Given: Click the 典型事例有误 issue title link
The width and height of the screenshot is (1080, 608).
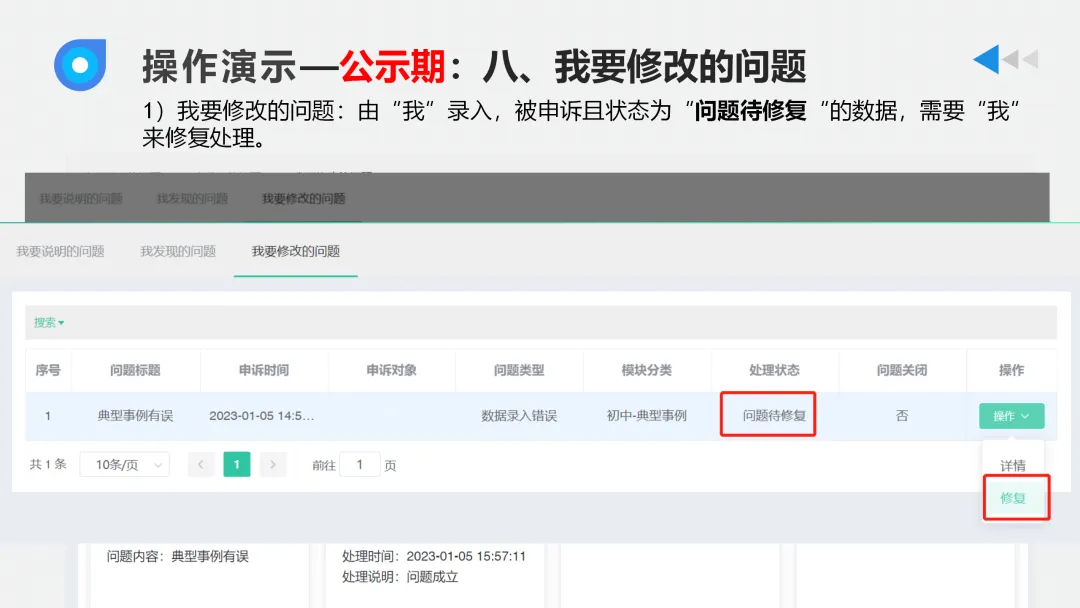Looking at the screenshot, I should (x=137, y=415).
